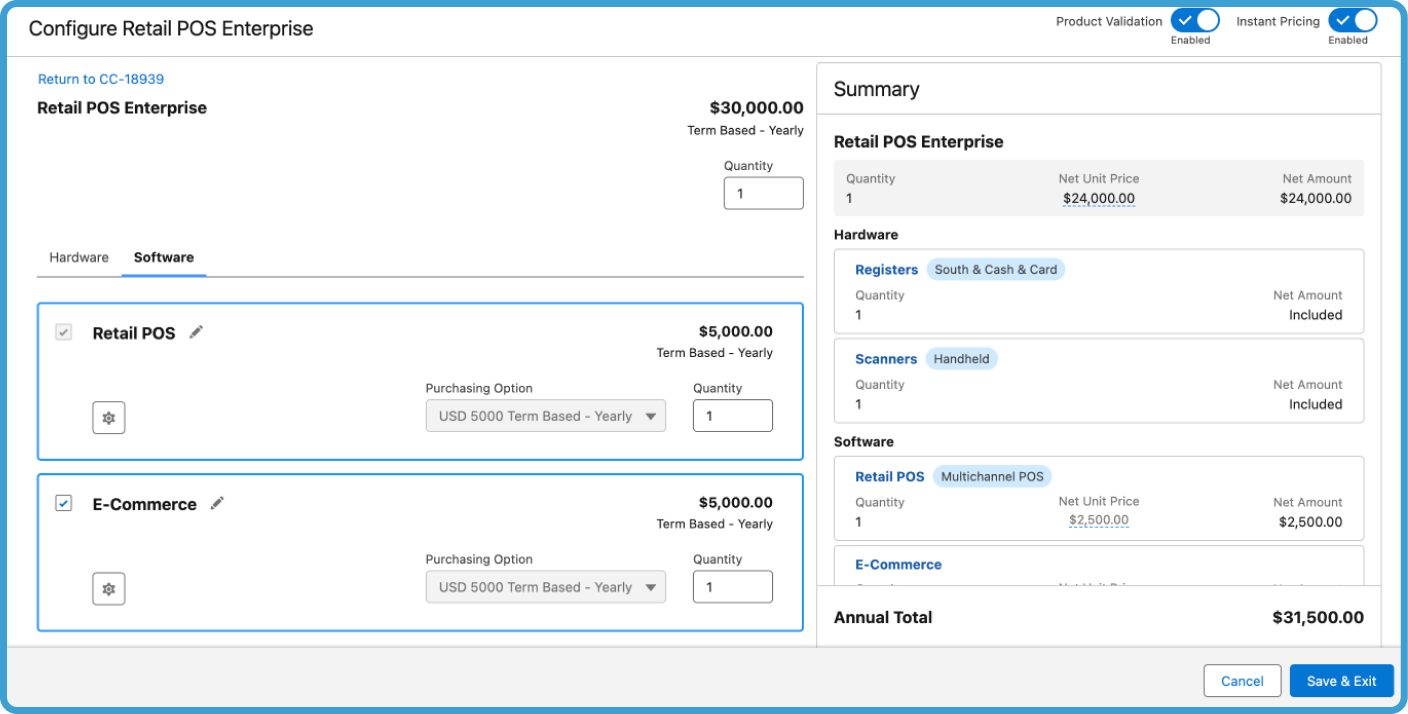
Task: Disable the Product Validation toggle
Action: coord(1194,20)
